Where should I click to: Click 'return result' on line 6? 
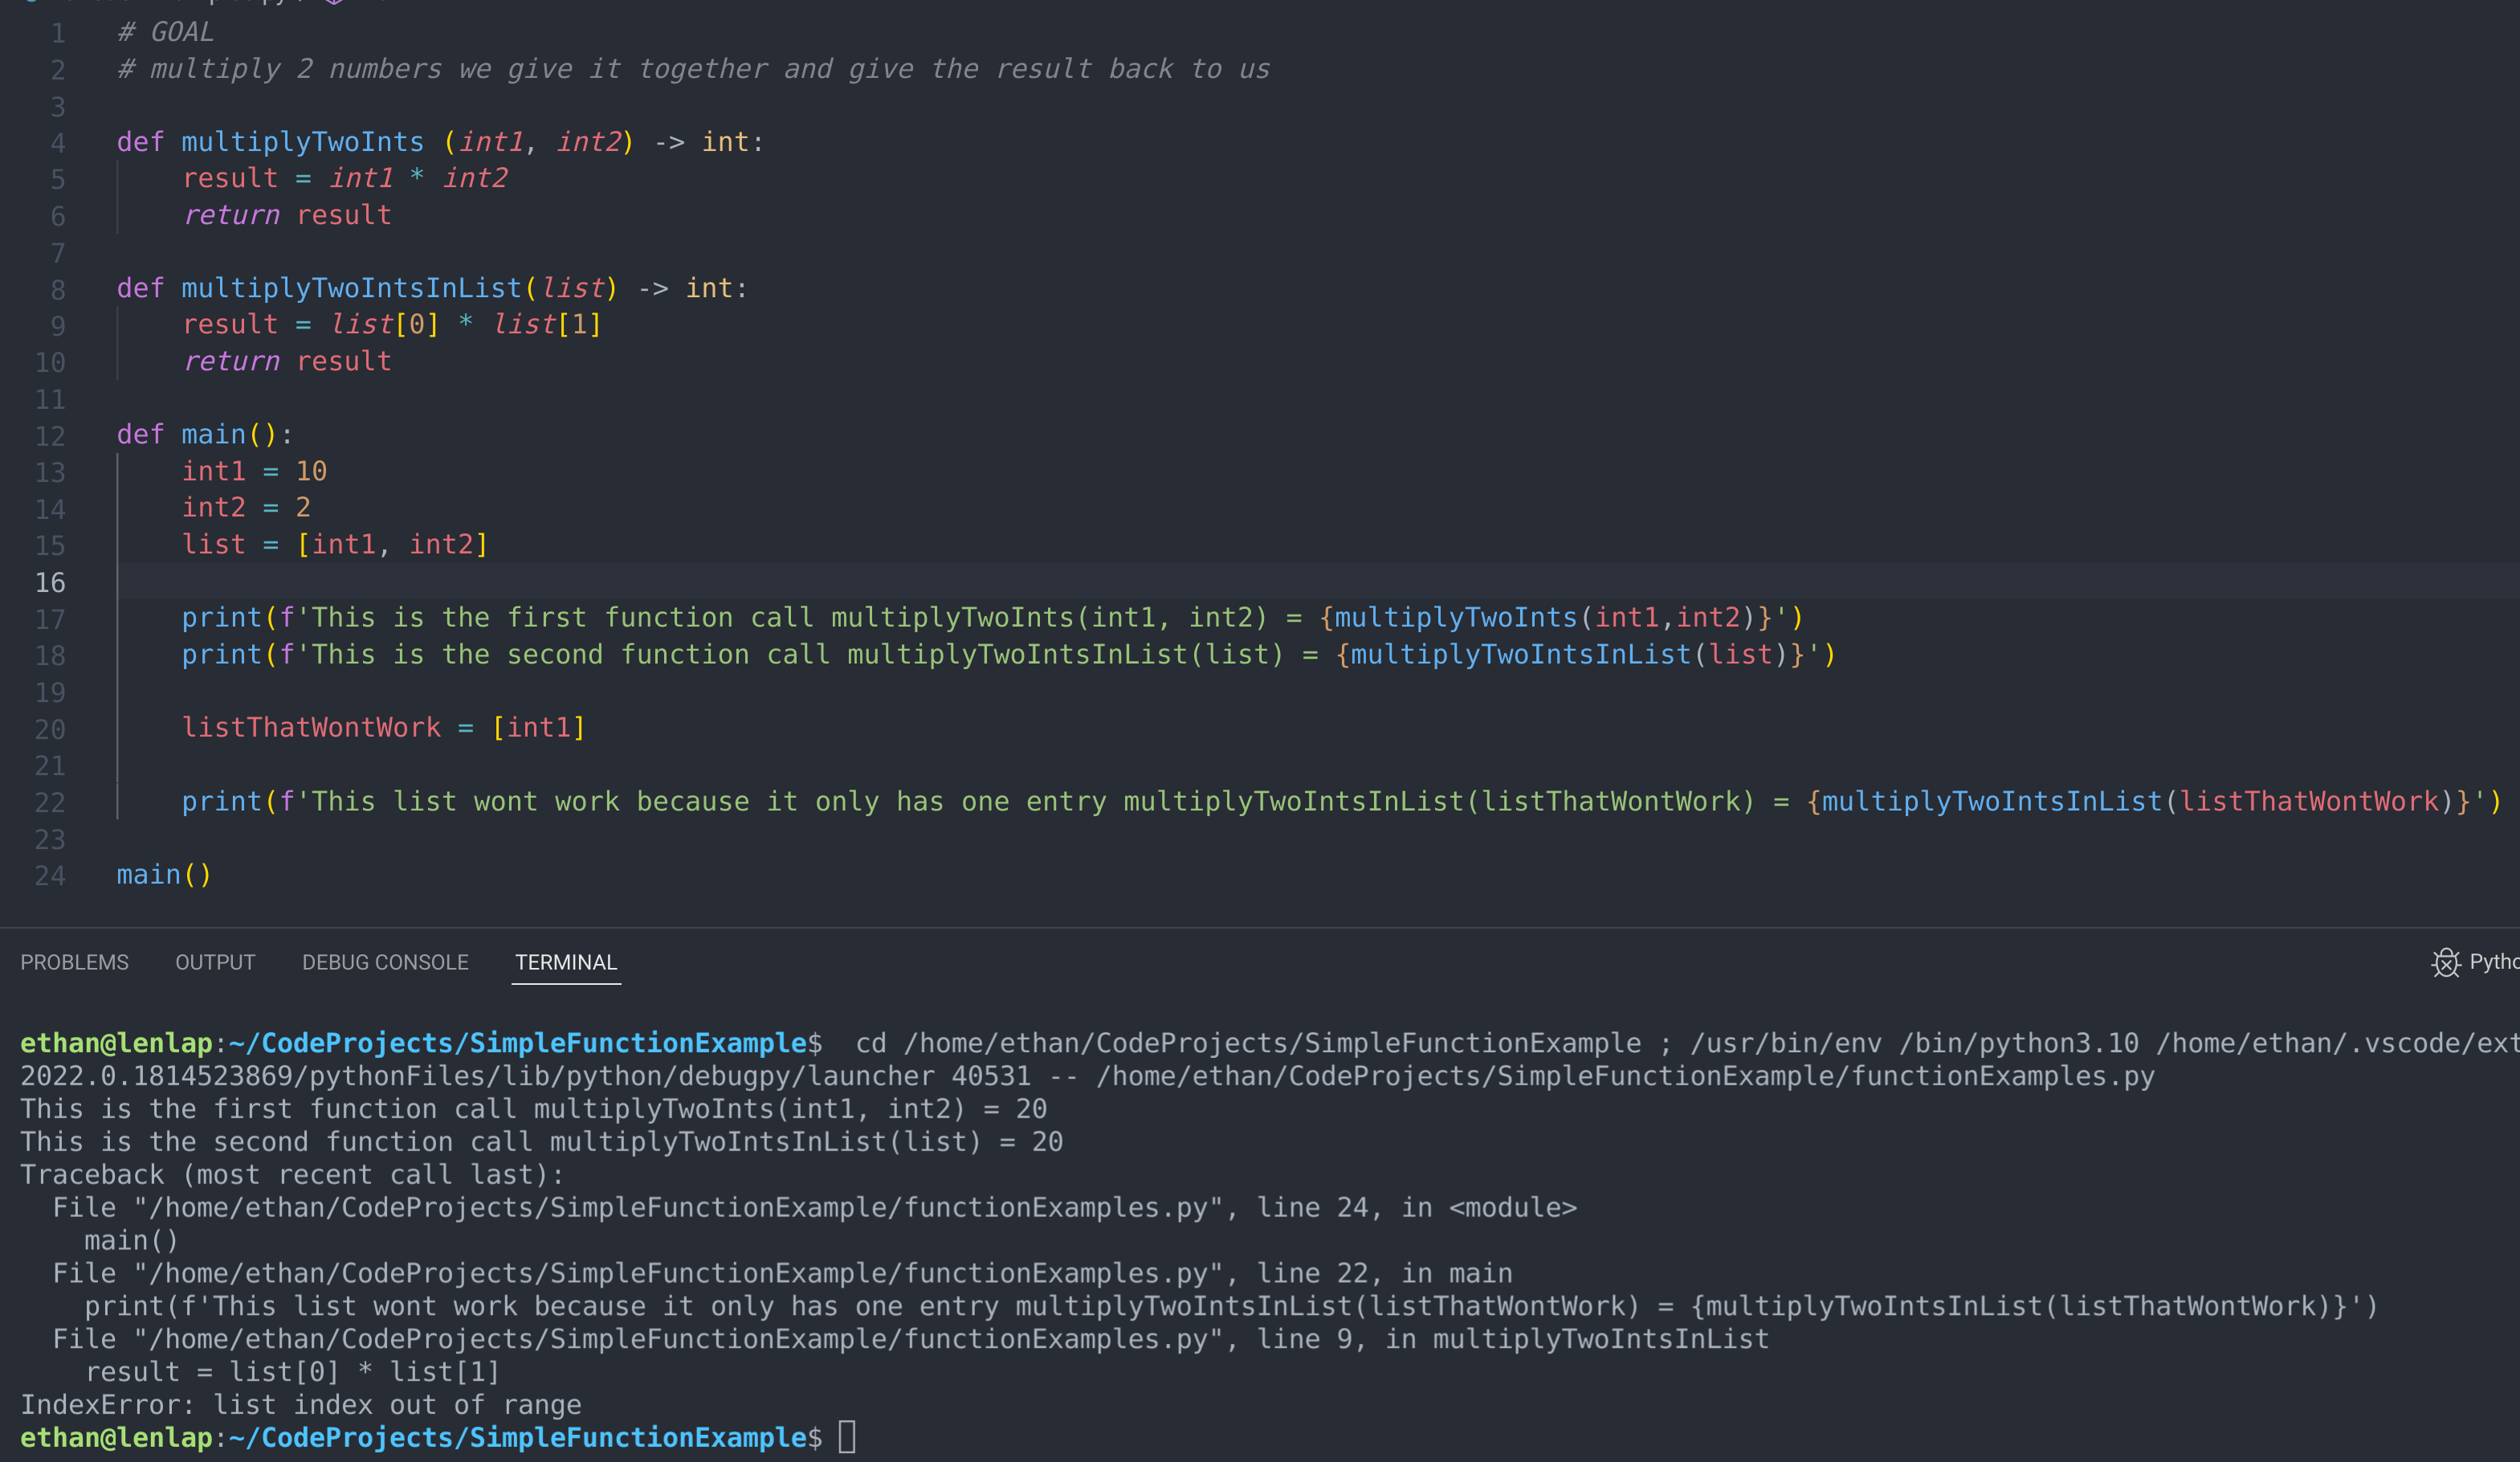click(x=287, y=215)
